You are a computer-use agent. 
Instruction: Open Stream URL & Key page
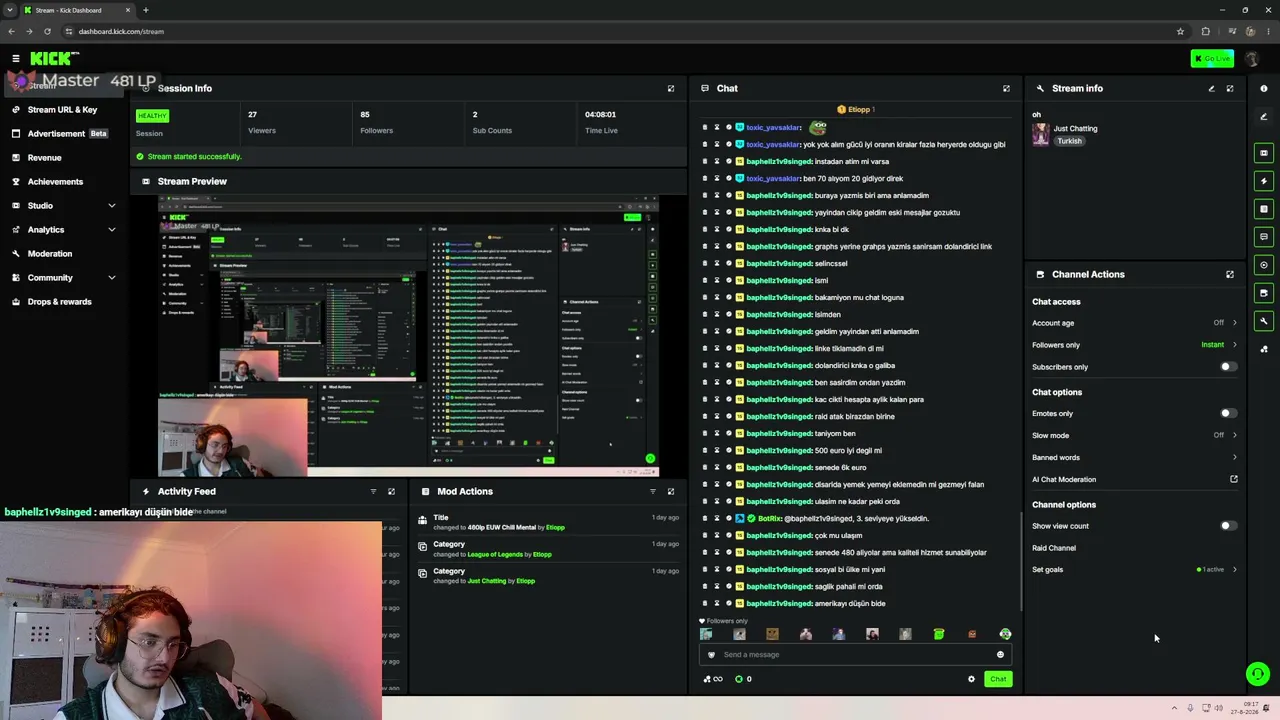64,109
